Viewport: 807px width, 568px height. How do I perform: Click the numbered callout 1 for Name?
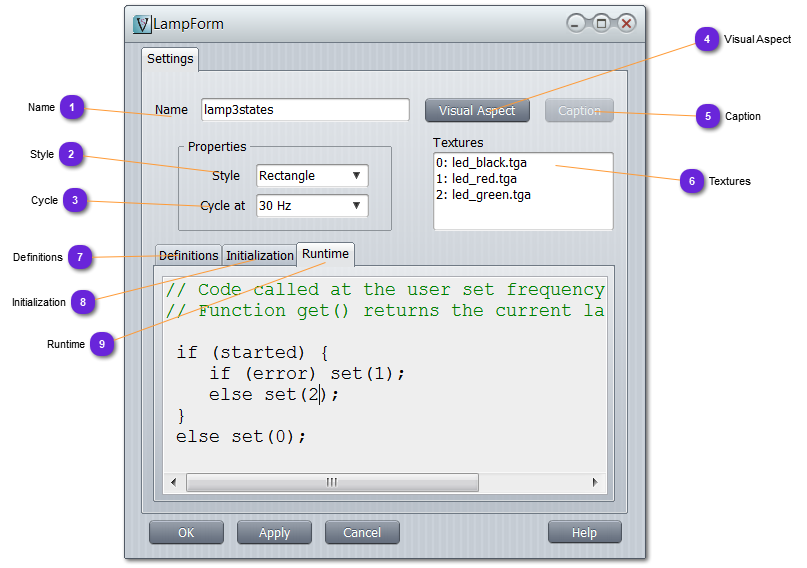[72, 107]
